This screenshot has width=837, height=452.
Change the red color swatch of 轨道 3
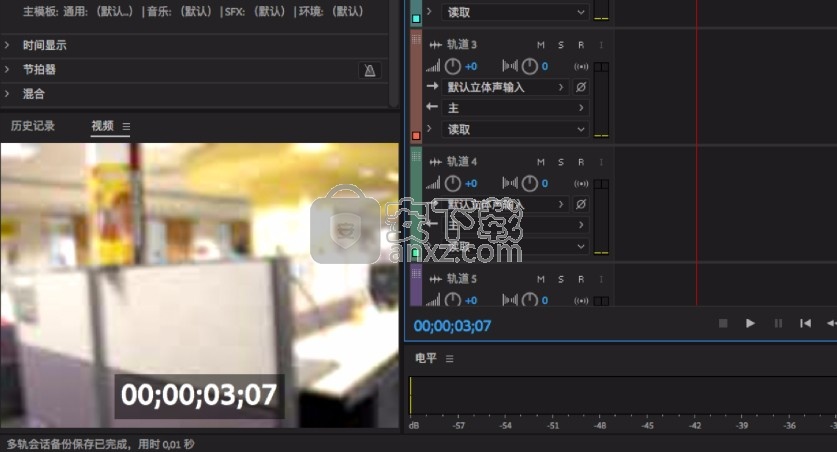coord(416,136)
